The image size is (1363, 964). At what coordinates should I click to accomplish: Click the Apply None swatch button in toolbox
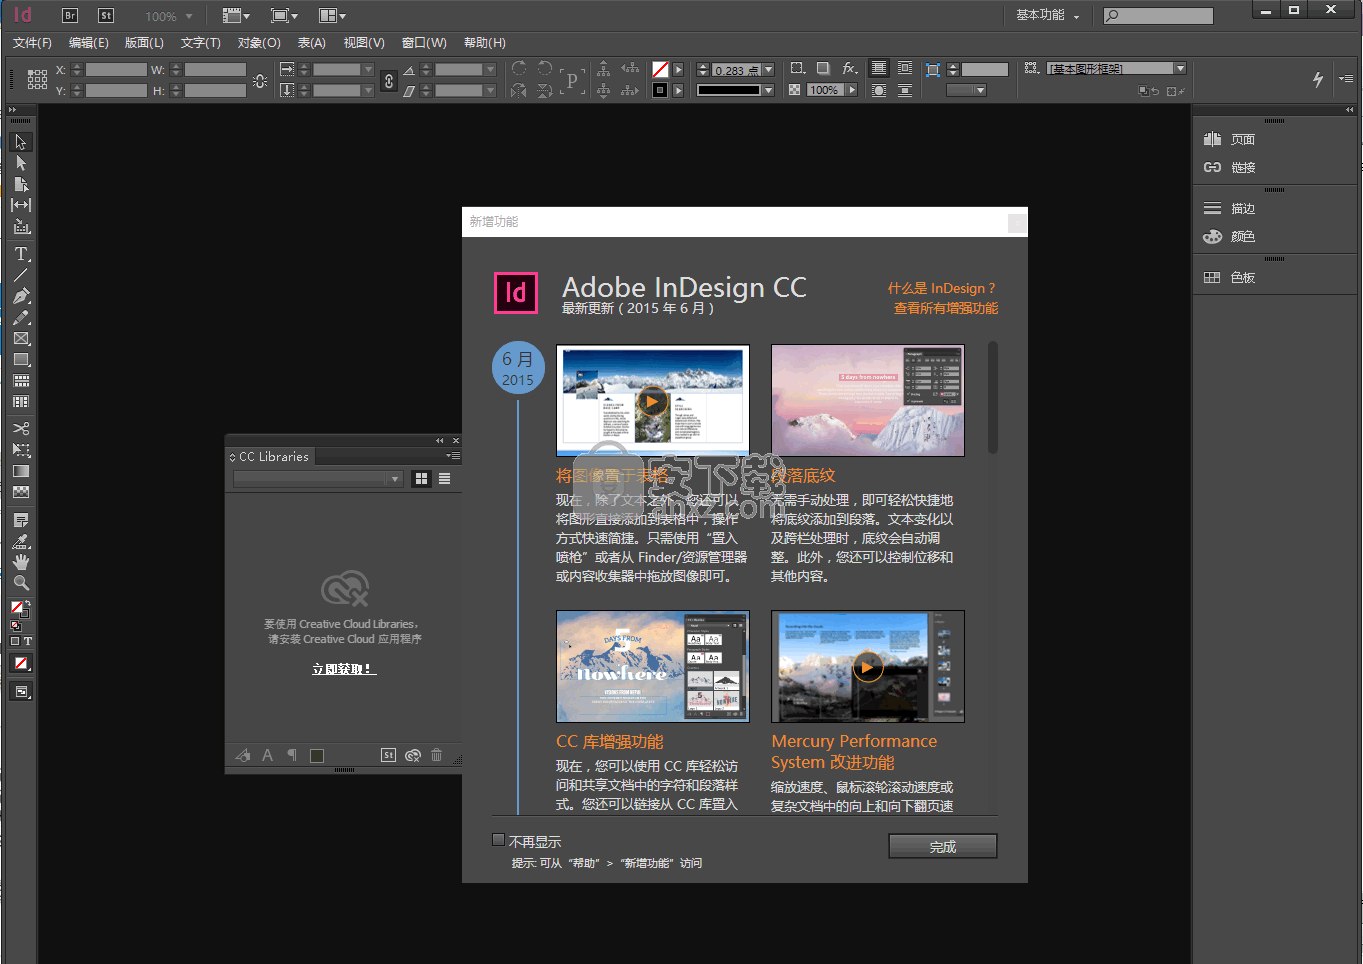(21, 663)
